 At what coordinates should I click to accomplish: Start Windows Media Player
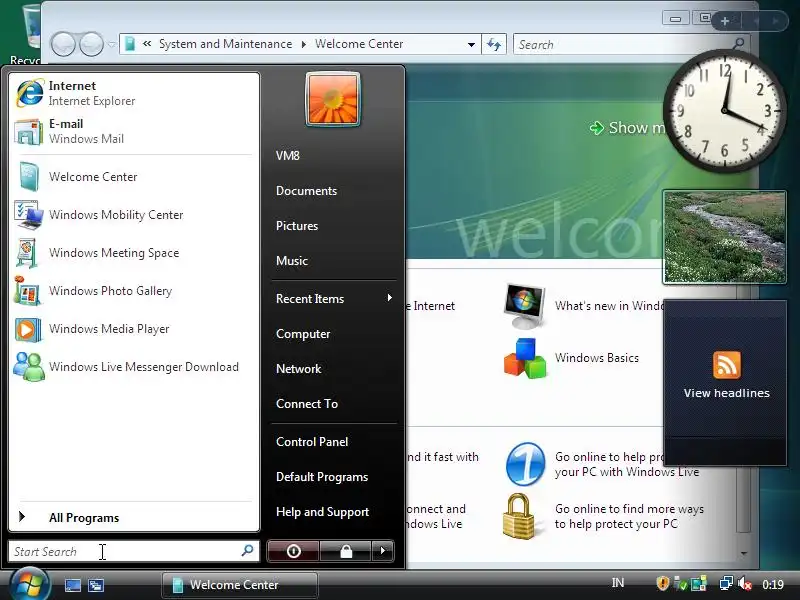[134, 329]
